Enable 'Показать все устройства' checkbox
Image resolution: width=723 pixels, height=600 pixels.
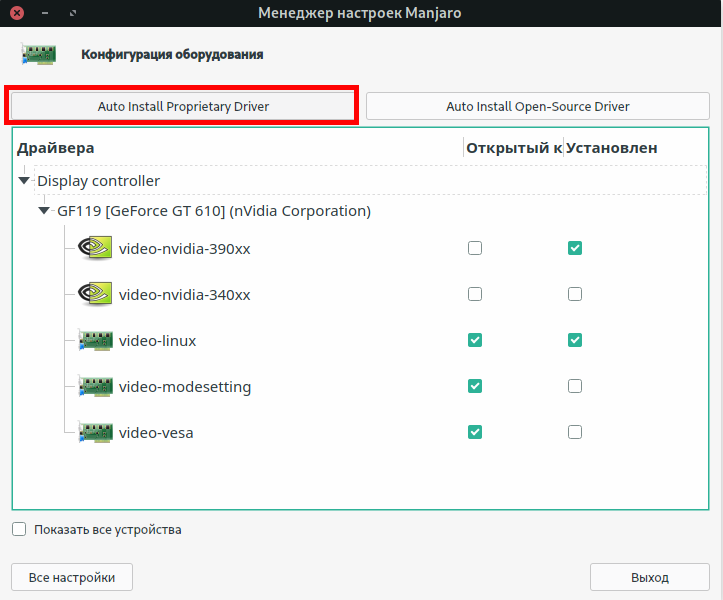[19, 529]
